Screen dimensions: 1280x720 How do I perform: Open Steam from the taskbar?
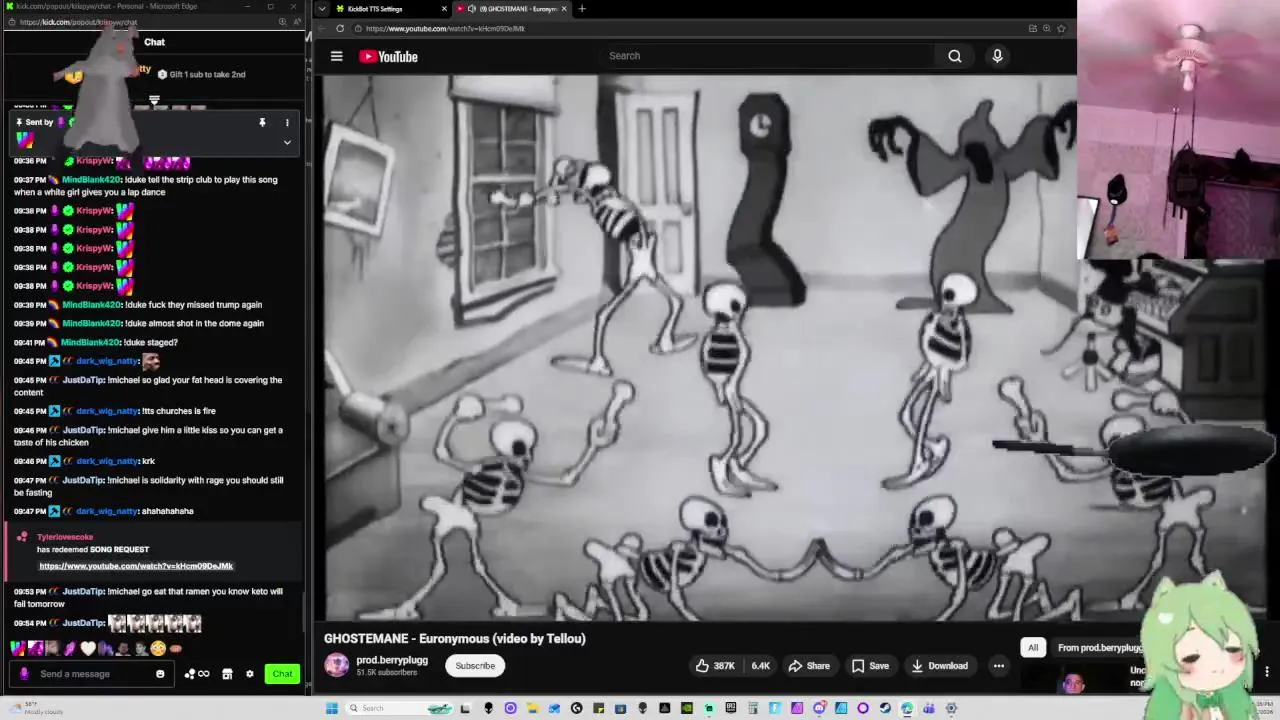[885, 708]
